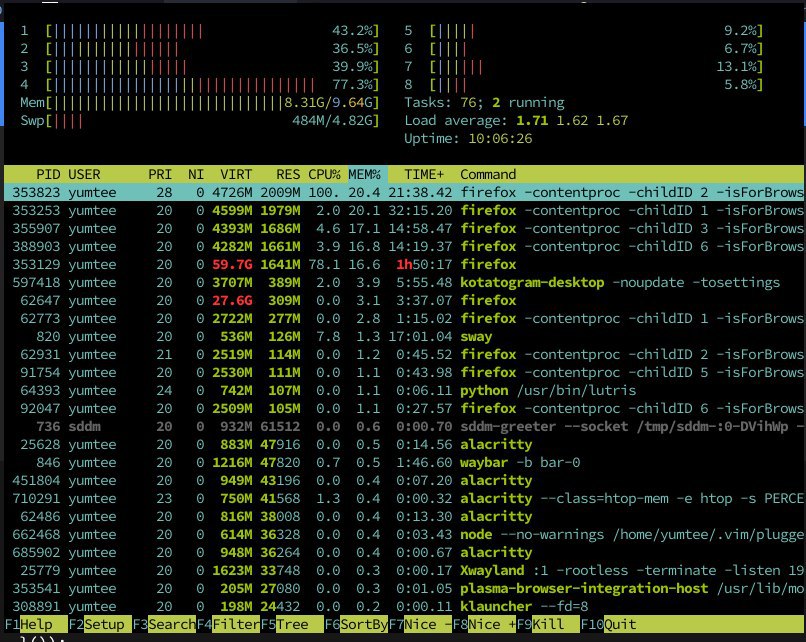The image size is (806, 642).
Task: Select the Xwayland process row
Action: 405,570
